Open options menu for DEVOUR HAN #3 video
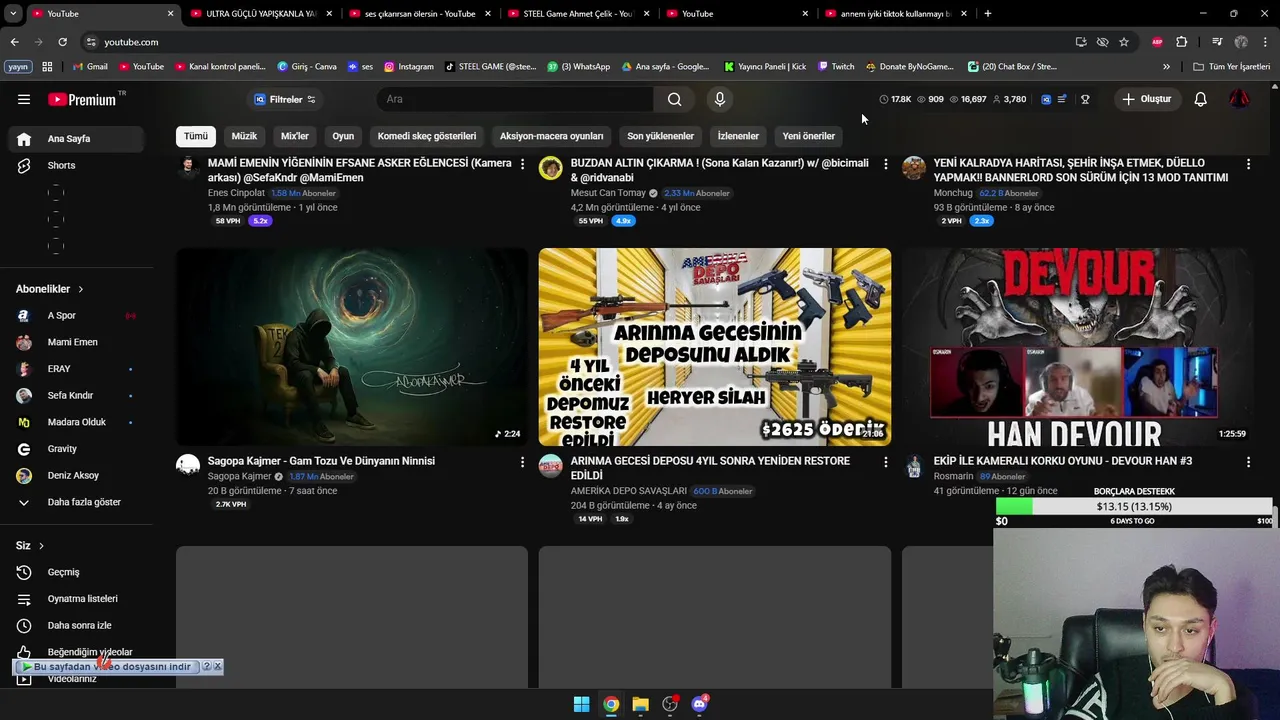The image size is (1280, 720). tap(1248, 462)
